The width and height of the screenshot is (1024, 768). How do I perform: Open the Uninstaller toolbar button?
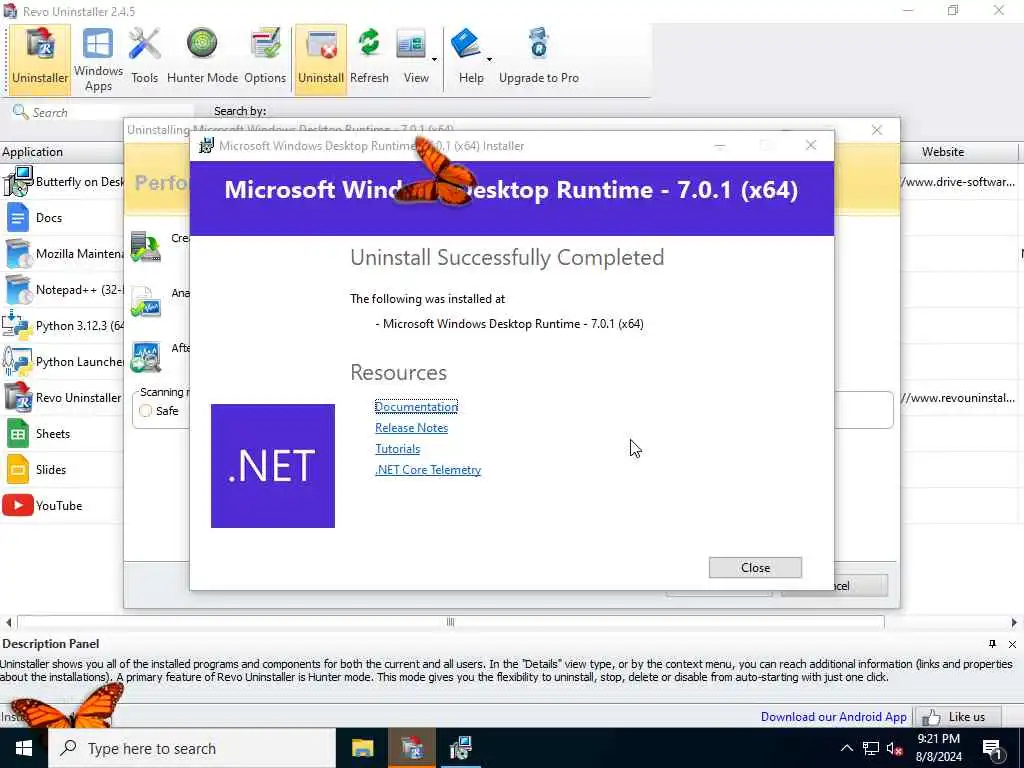pyautogui.click(x=40, y=59)
